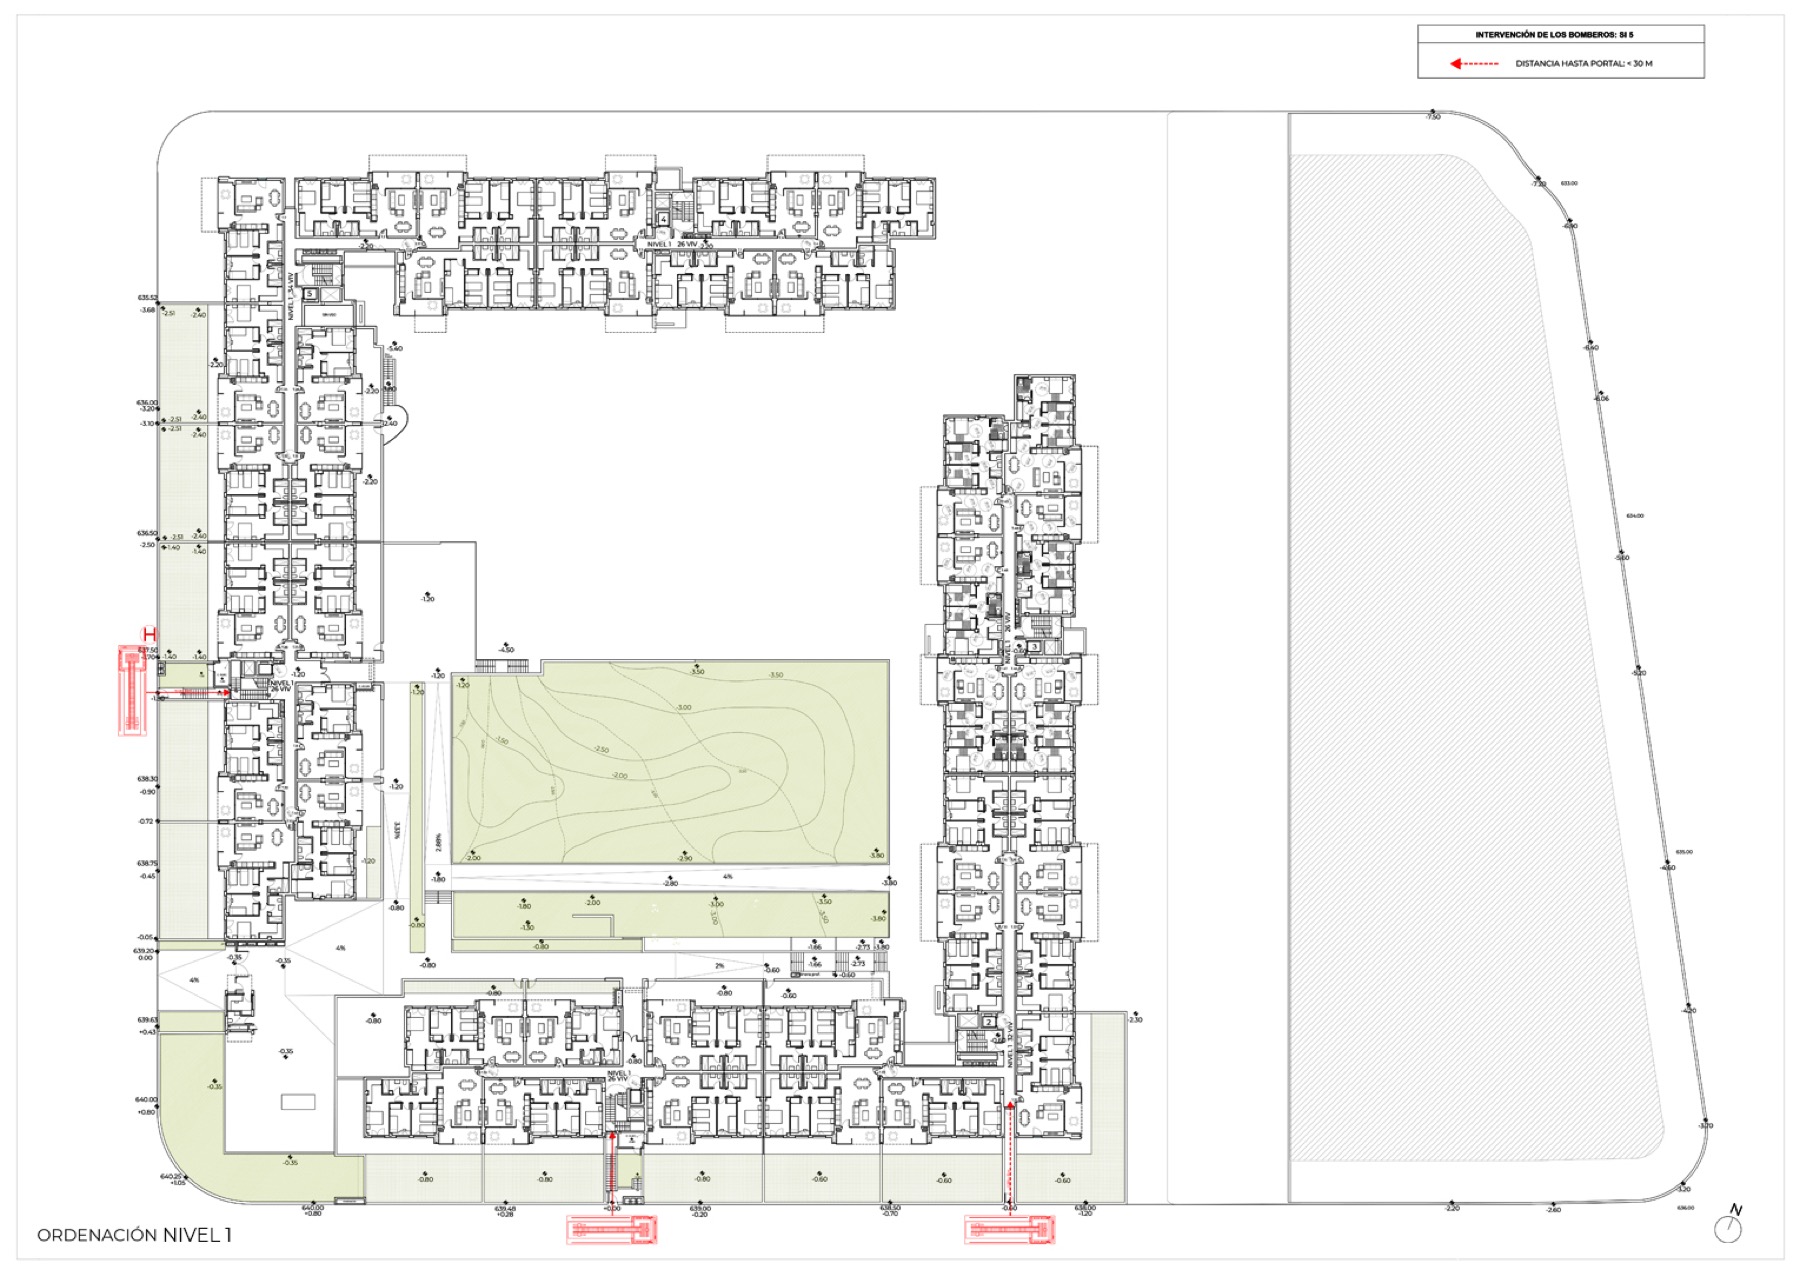Select the red fire truck below the bottom-center entrance
The width and height of the screenshot is (1800, 1271).
612,1227
